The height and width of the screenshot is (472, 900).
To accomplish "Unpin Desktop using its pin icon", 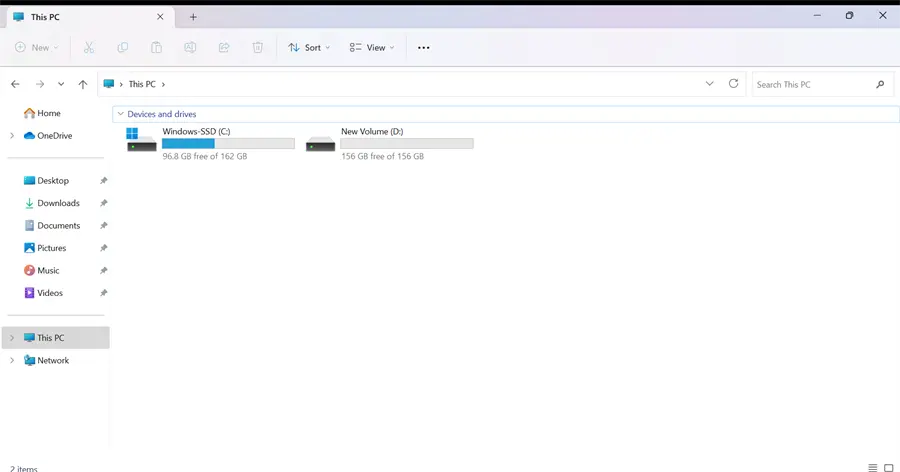I will click(x=103, y=181).
